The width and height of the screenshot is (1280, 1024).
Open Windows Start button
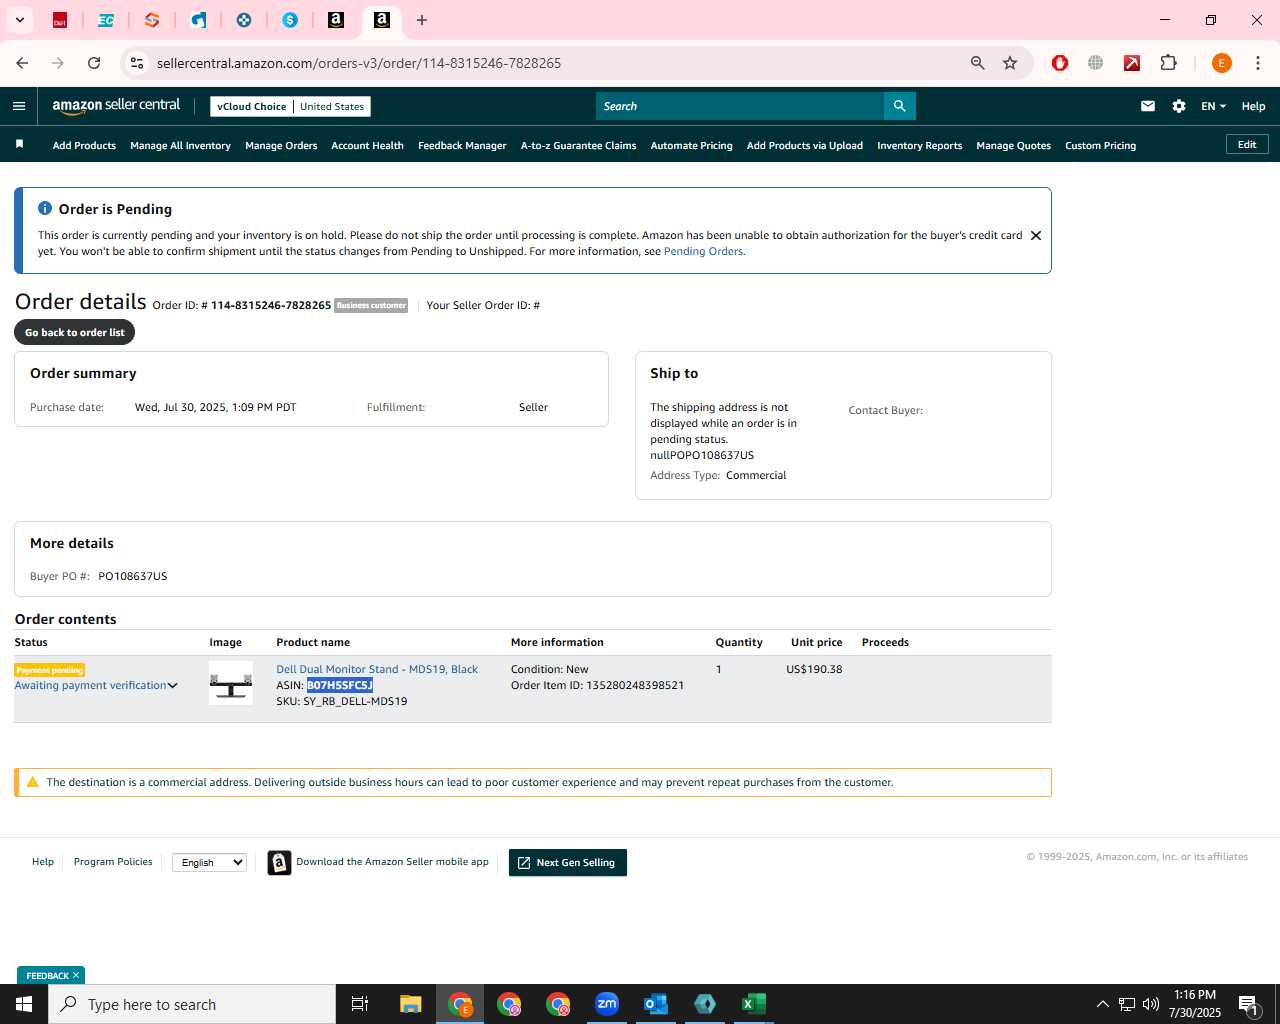[24, 1004]
